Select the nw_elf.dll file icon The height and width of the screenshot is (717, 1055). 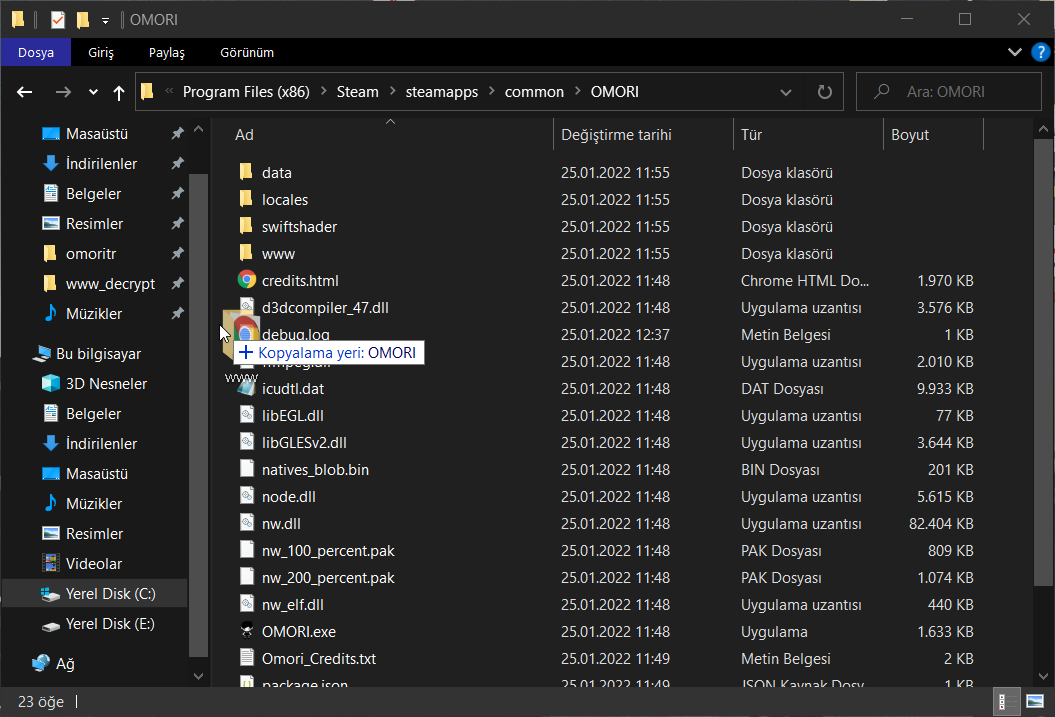(247, 604)
